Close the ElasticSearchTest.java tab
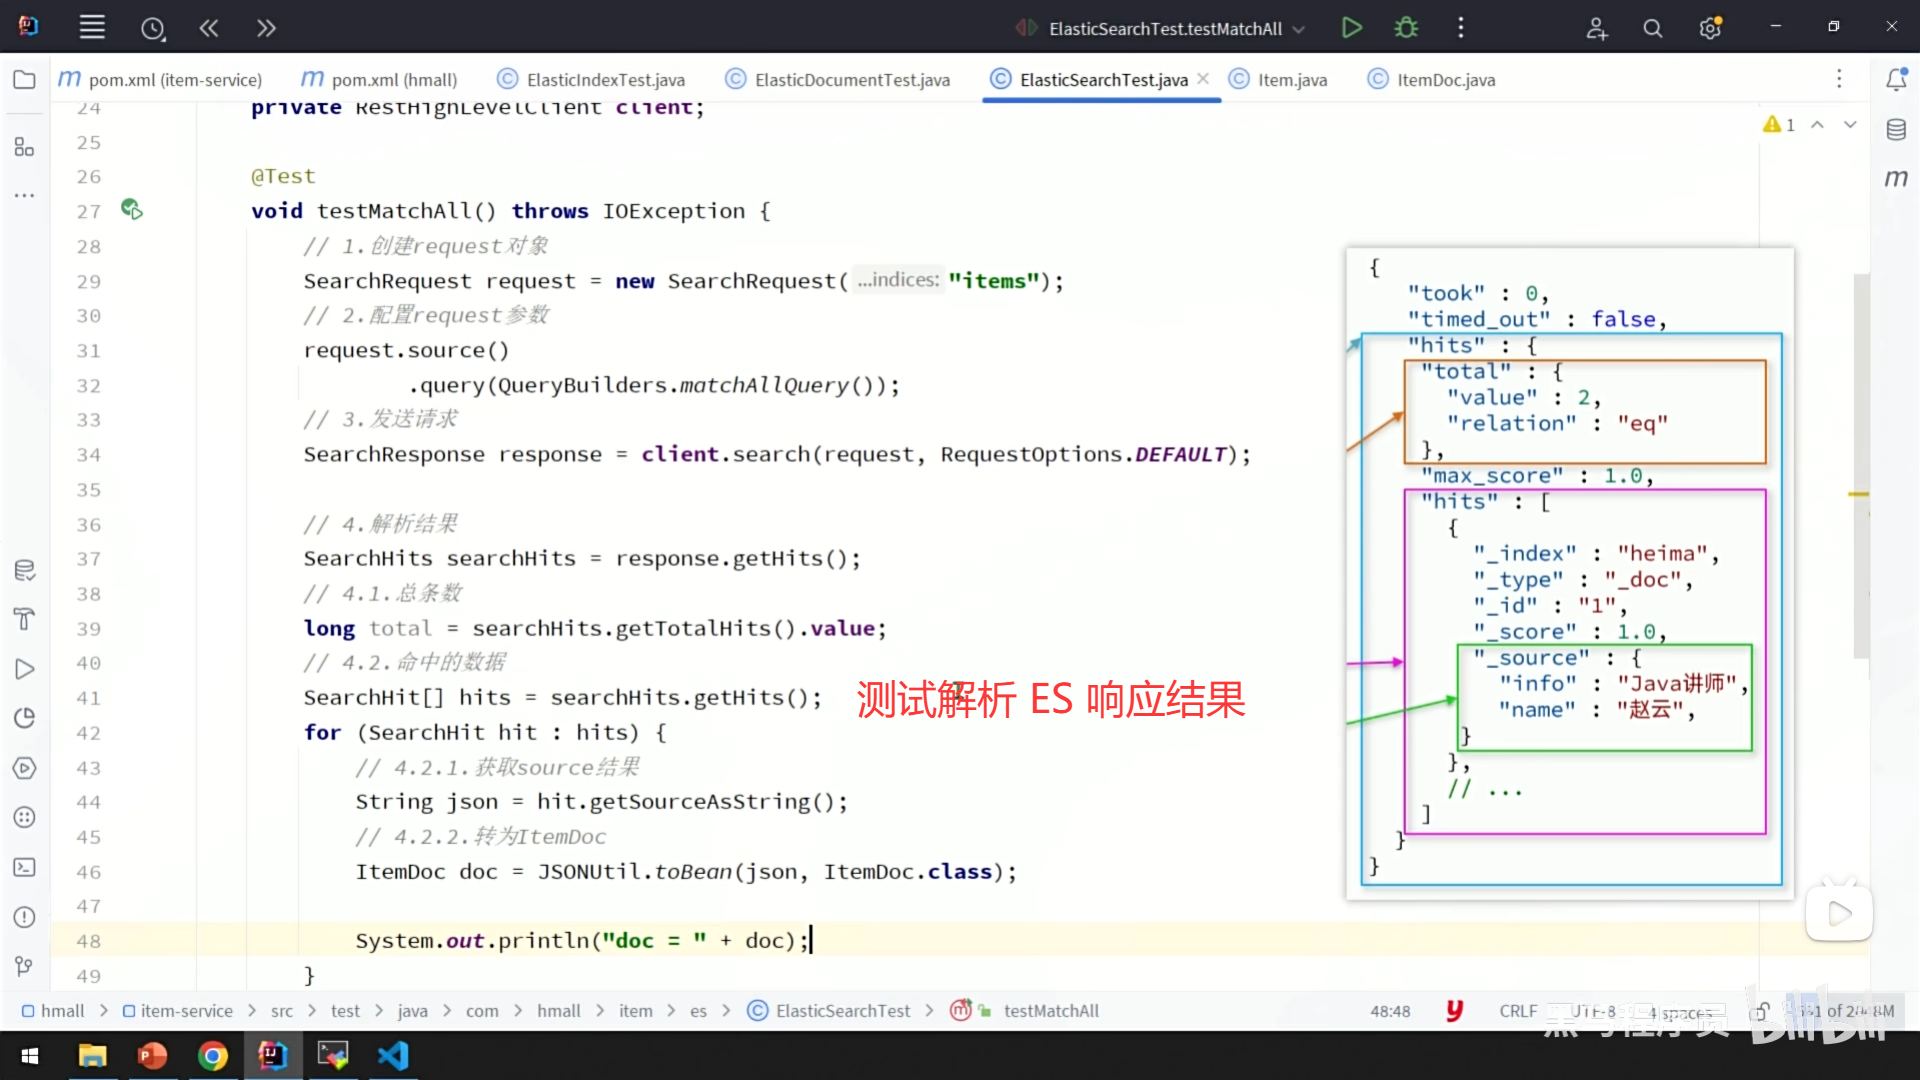Viewport: 1920px width, 1080px height. click(1203, 79)
